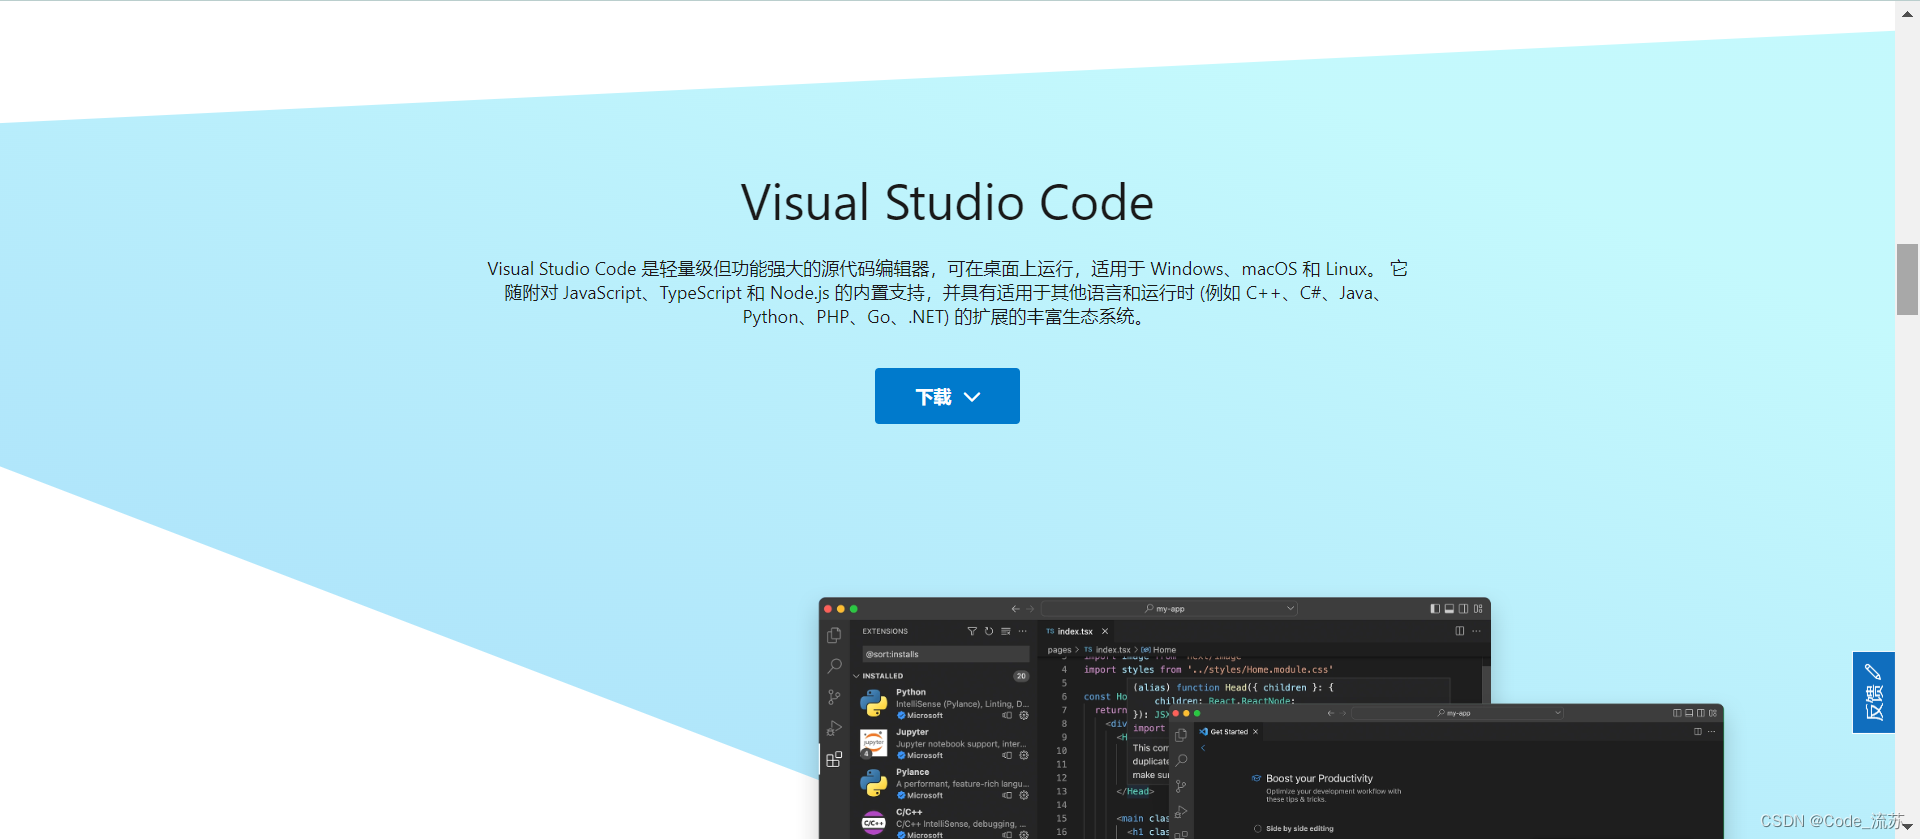1920x839 pixels.
Task: Open Explorer icon in front VS Code window
Action: [x=1181, y=735]
